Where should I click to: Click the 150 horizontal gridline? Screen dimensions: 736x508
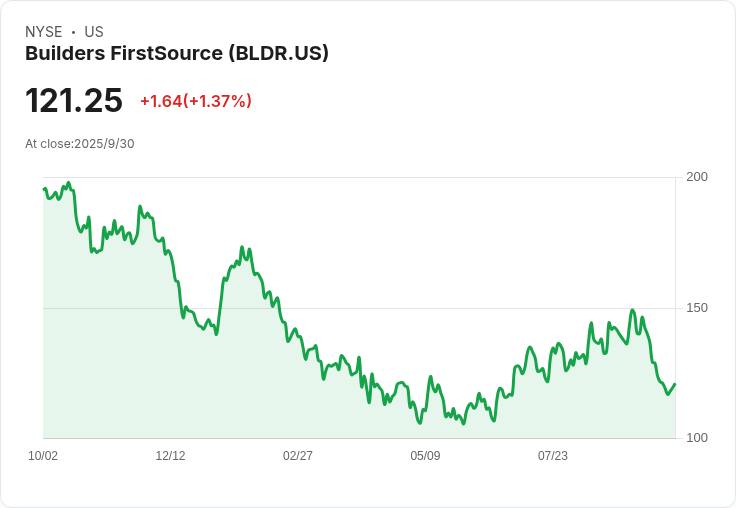tap(359, 308)
